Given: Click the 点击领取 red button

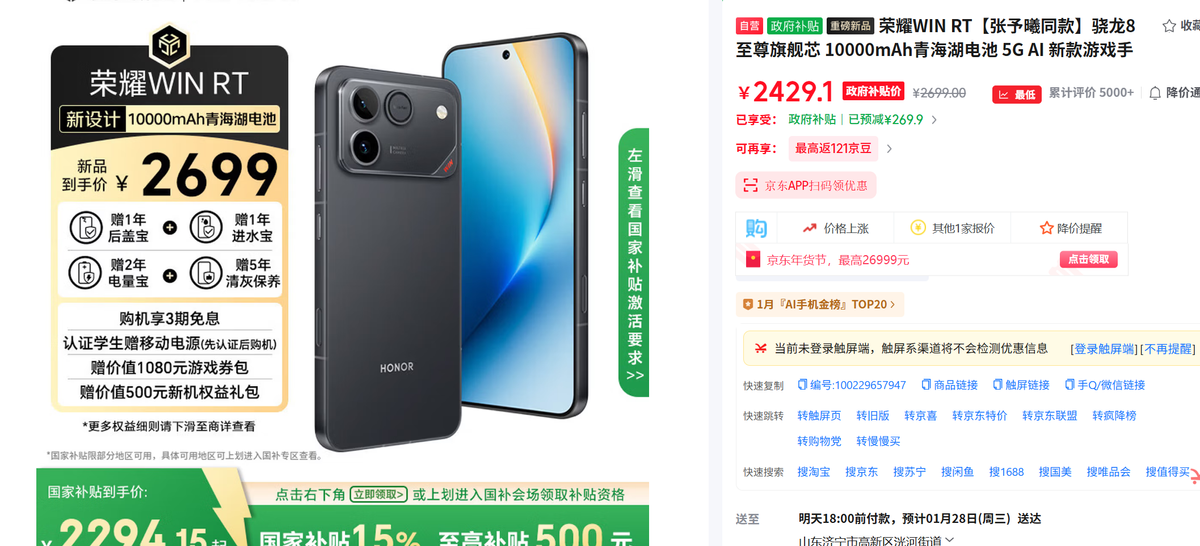Looking at the screenshot, I should pyautogui.click(x=1089, y=259).
